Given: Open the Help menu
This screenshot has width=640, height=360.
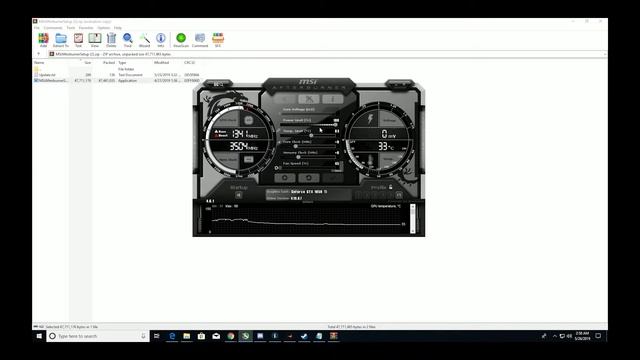Looking at the screenshot, I should pyautogui.click(x=118, y=28).
